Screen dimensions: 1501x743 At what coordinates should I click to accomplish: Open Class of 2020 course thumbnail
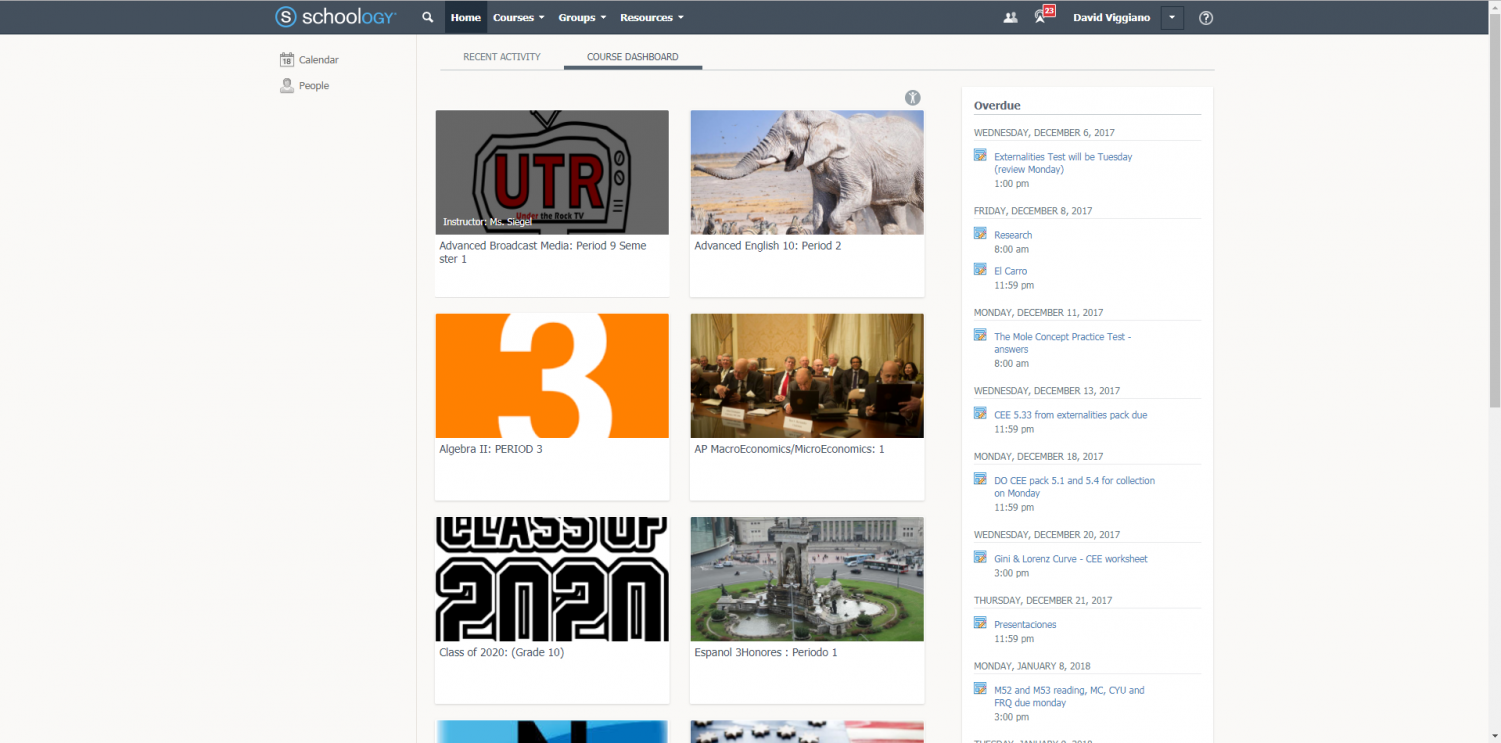(x=552, y=579)
